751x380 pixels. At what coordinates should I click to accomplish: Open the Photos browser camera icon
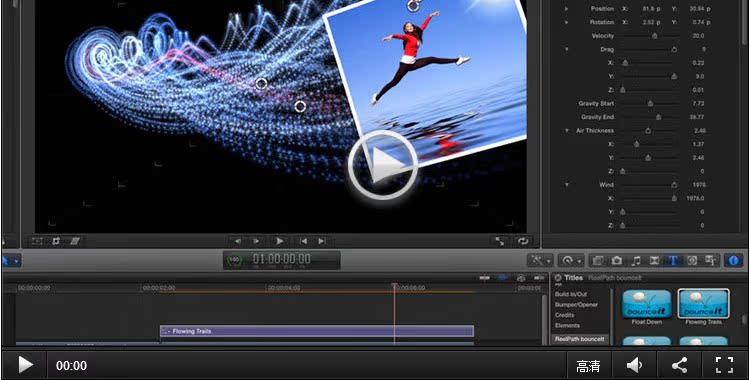click(616, 260)
